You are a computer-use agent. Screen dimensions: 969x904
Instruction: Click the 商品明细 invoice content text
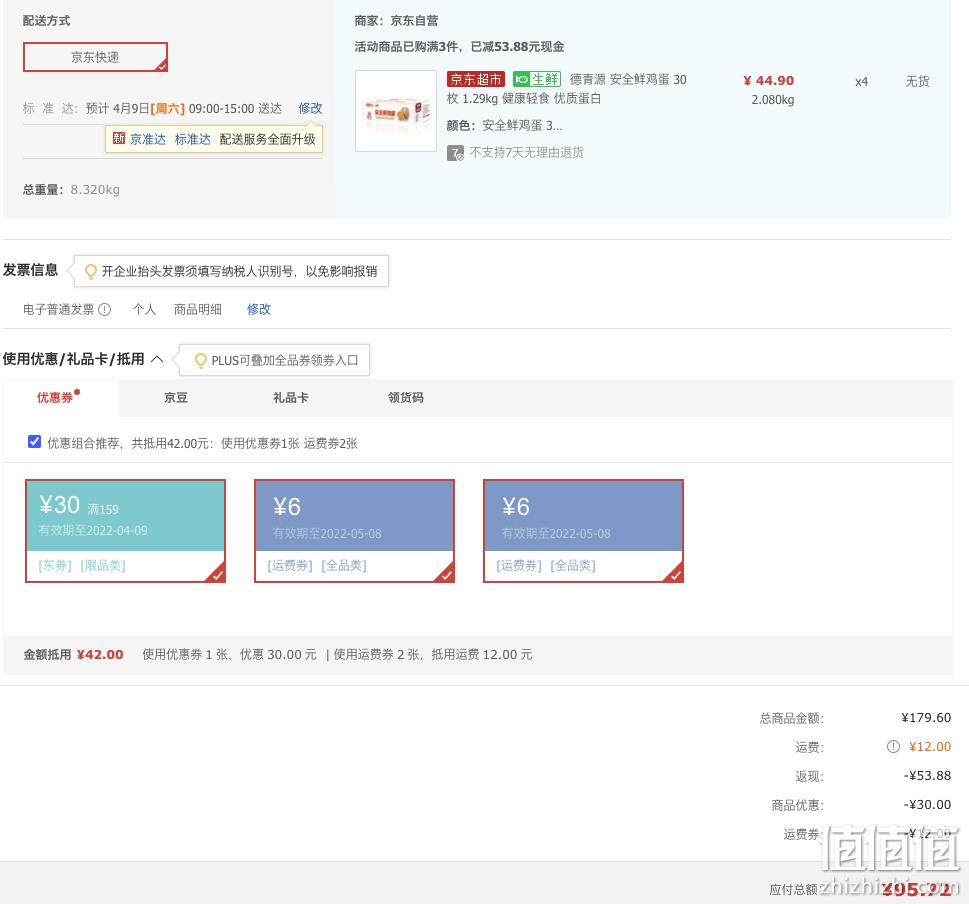pyautogui.click(x=197, y=309)
